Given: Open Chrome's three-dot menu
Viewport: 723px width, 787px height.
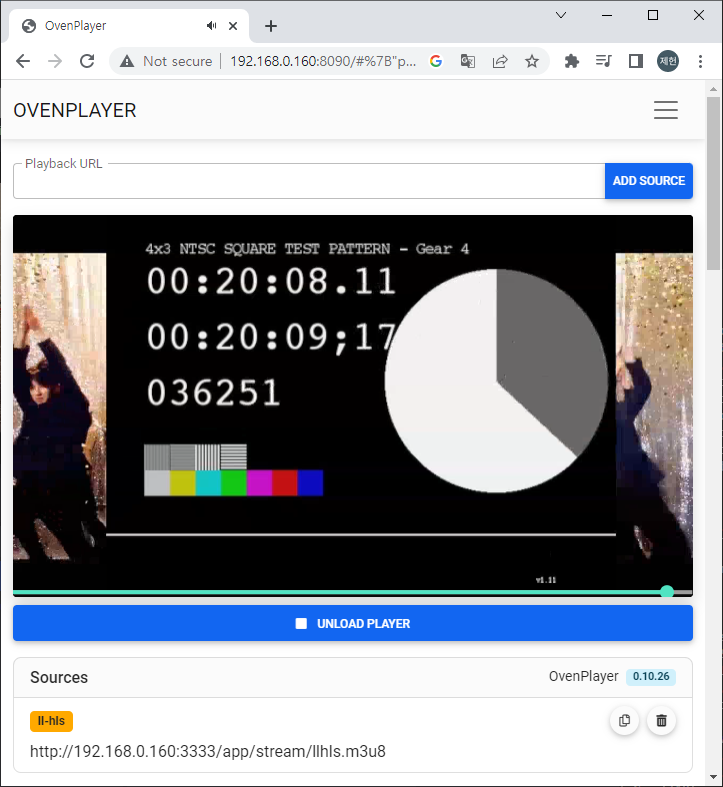Looking at the screenshot, I should click(x=701, y=61).
